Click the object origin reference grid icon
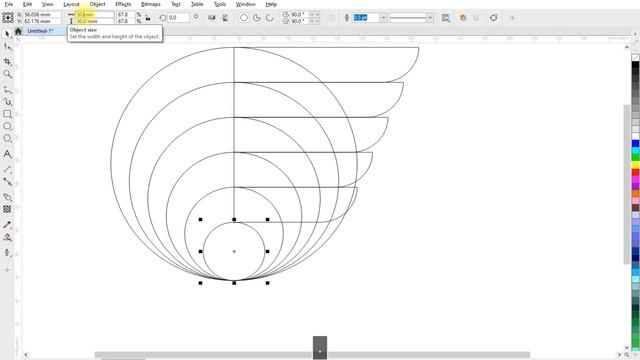 pos(8,18)
